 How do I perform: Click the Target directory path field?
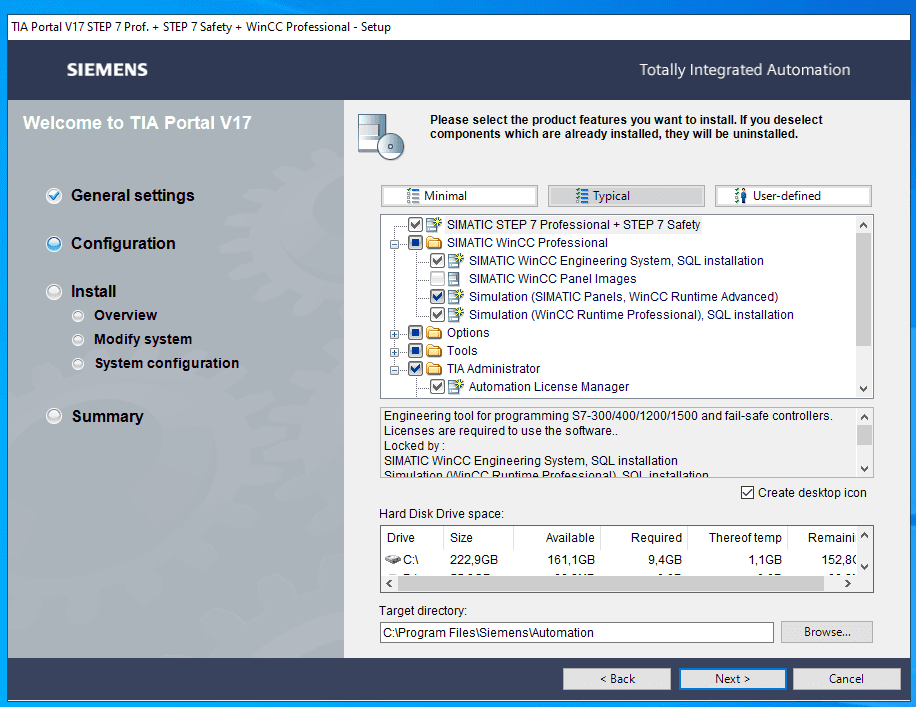(x=577, y=632)
